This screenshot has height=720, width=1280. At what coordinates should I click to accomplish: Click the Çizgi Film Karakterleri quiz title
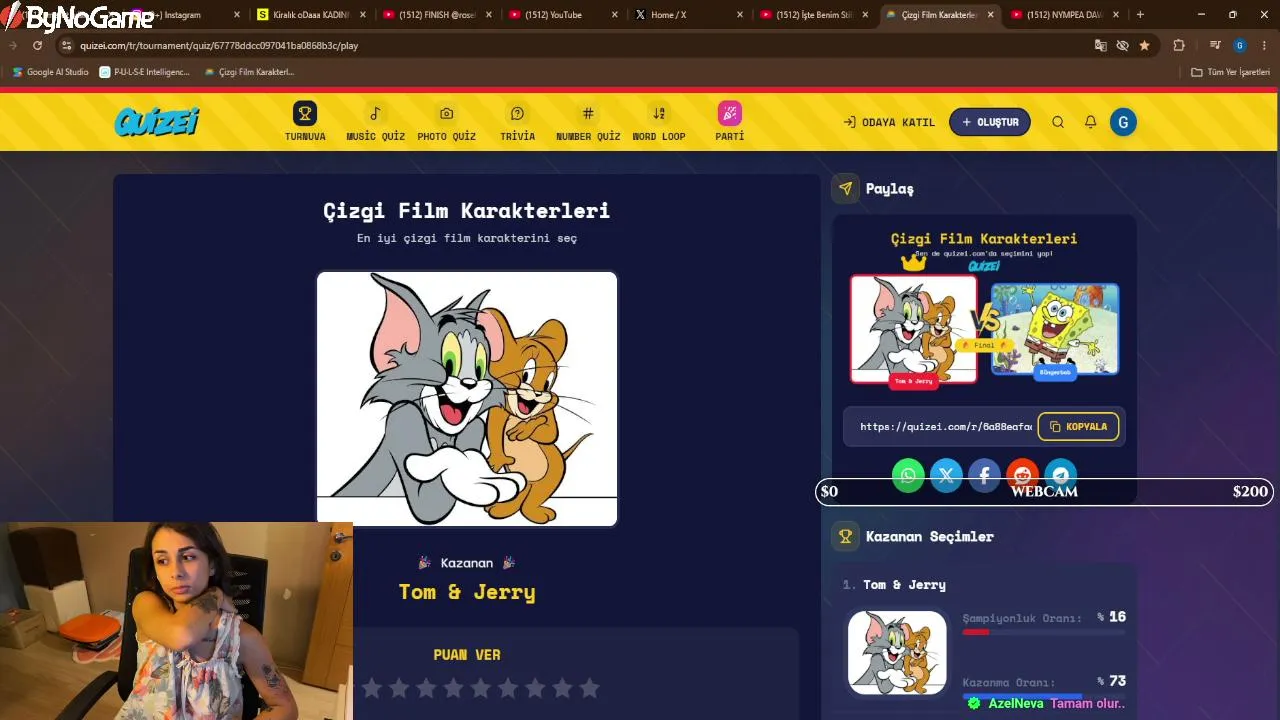tap(466, 211)
